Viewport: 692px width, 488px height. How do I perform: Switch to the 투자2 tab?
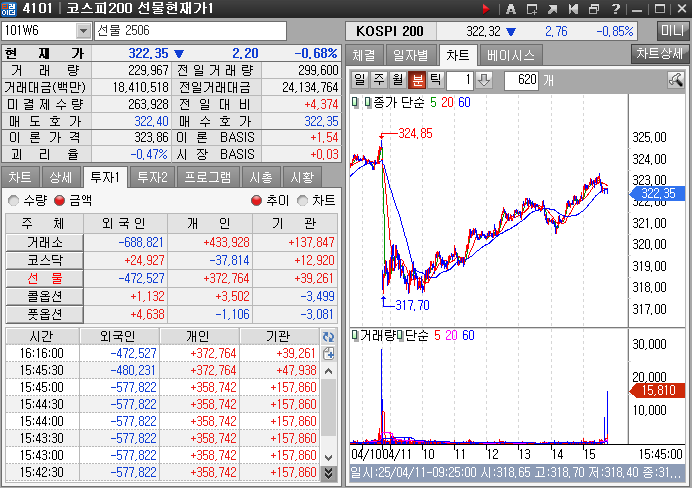pyautogui.click(x=152, y=177)
